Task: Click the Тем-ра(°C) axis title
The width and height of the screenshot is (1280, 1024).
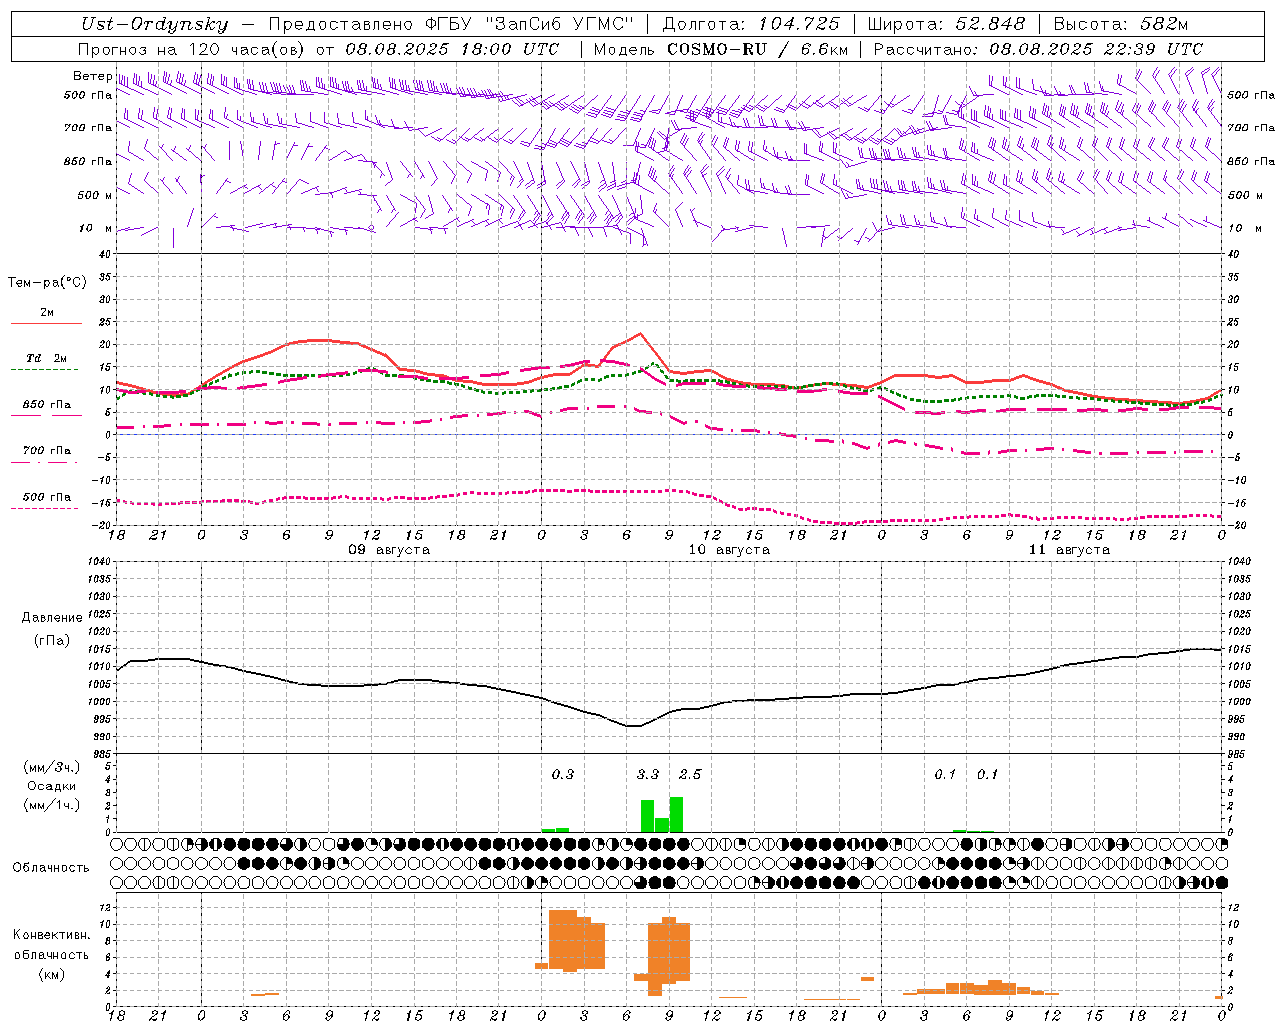Action: 47,283
